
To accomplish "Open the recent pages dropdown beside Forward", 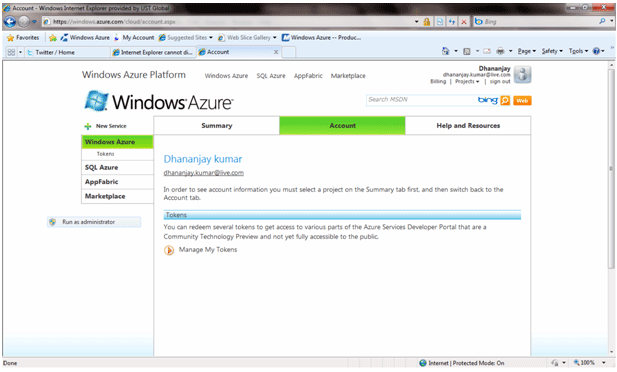I will 34,22.
